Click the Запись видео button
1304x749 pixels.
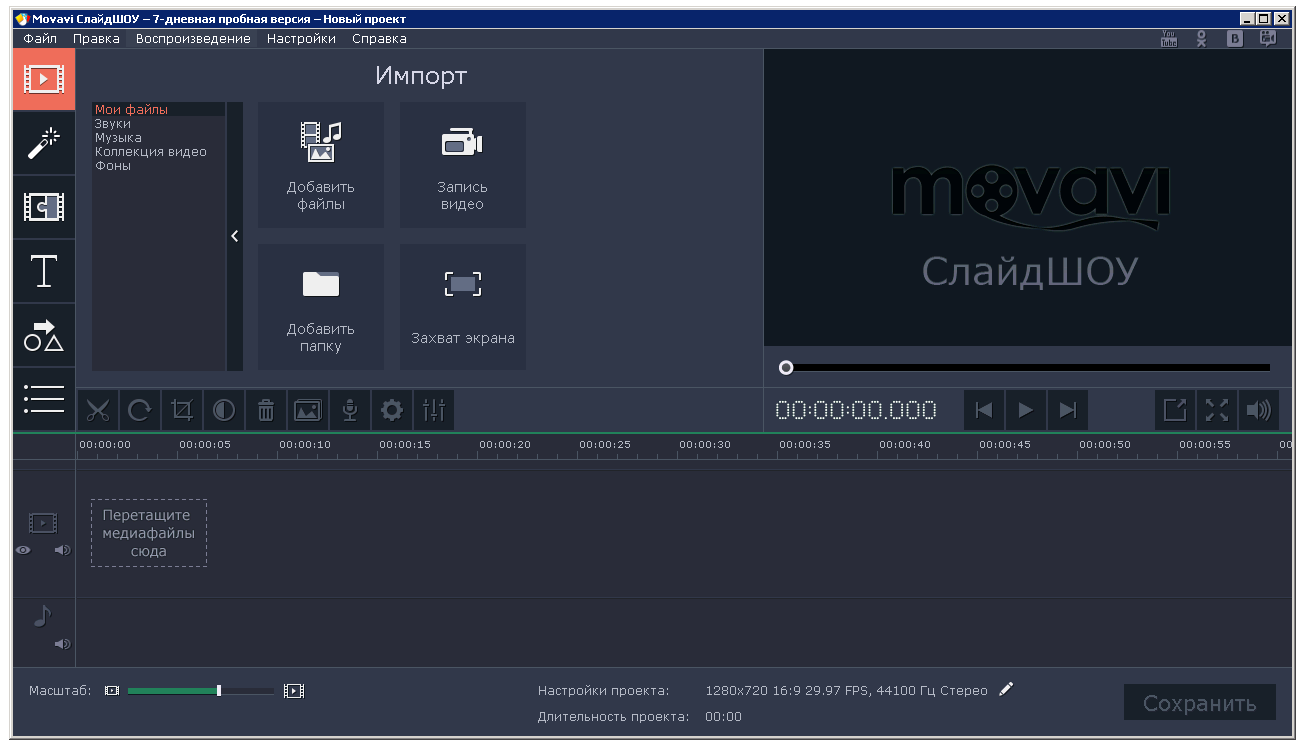pyautogui.click(x=463, y=165)
